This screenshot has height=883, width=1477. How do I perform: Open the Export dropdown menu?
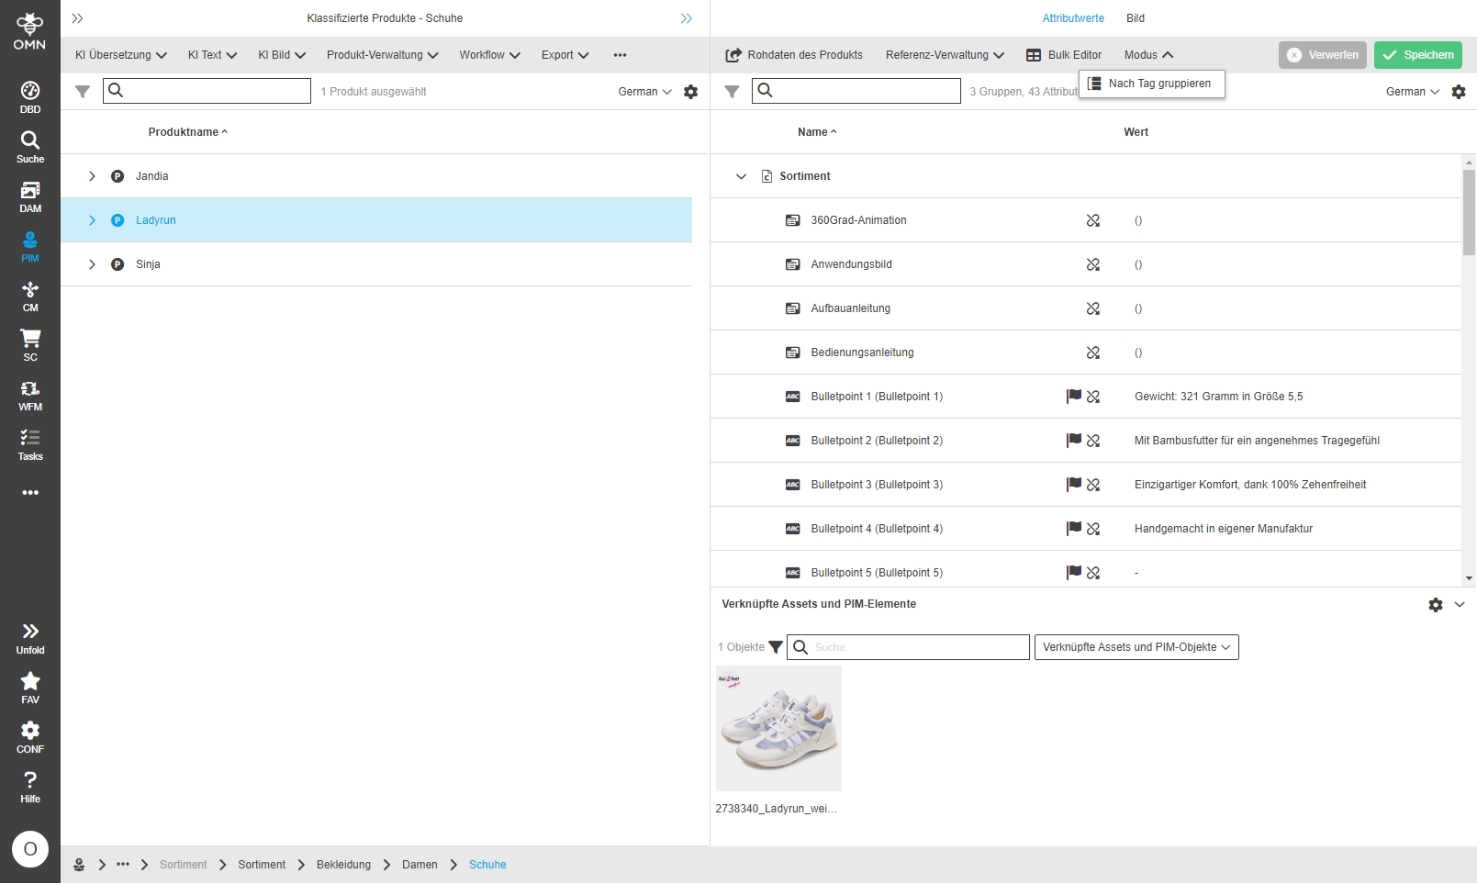(x=565, y=55)
